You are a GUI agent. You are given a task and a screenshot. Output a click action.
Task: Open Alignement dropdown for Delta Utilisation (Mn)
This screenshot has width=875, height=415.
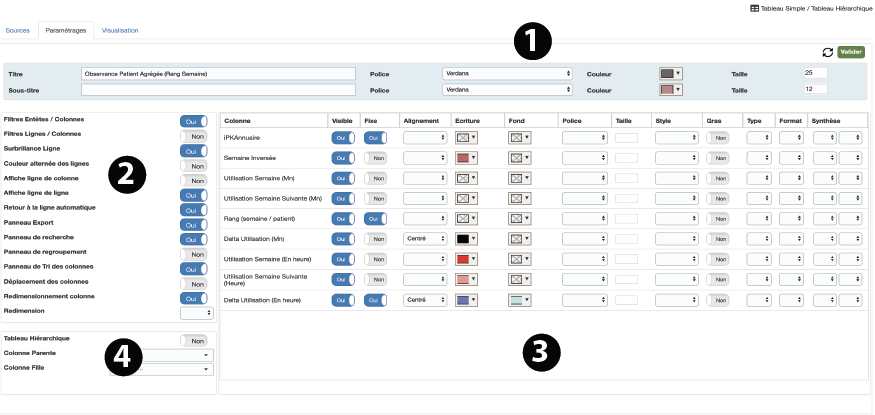tap(425, 239)
